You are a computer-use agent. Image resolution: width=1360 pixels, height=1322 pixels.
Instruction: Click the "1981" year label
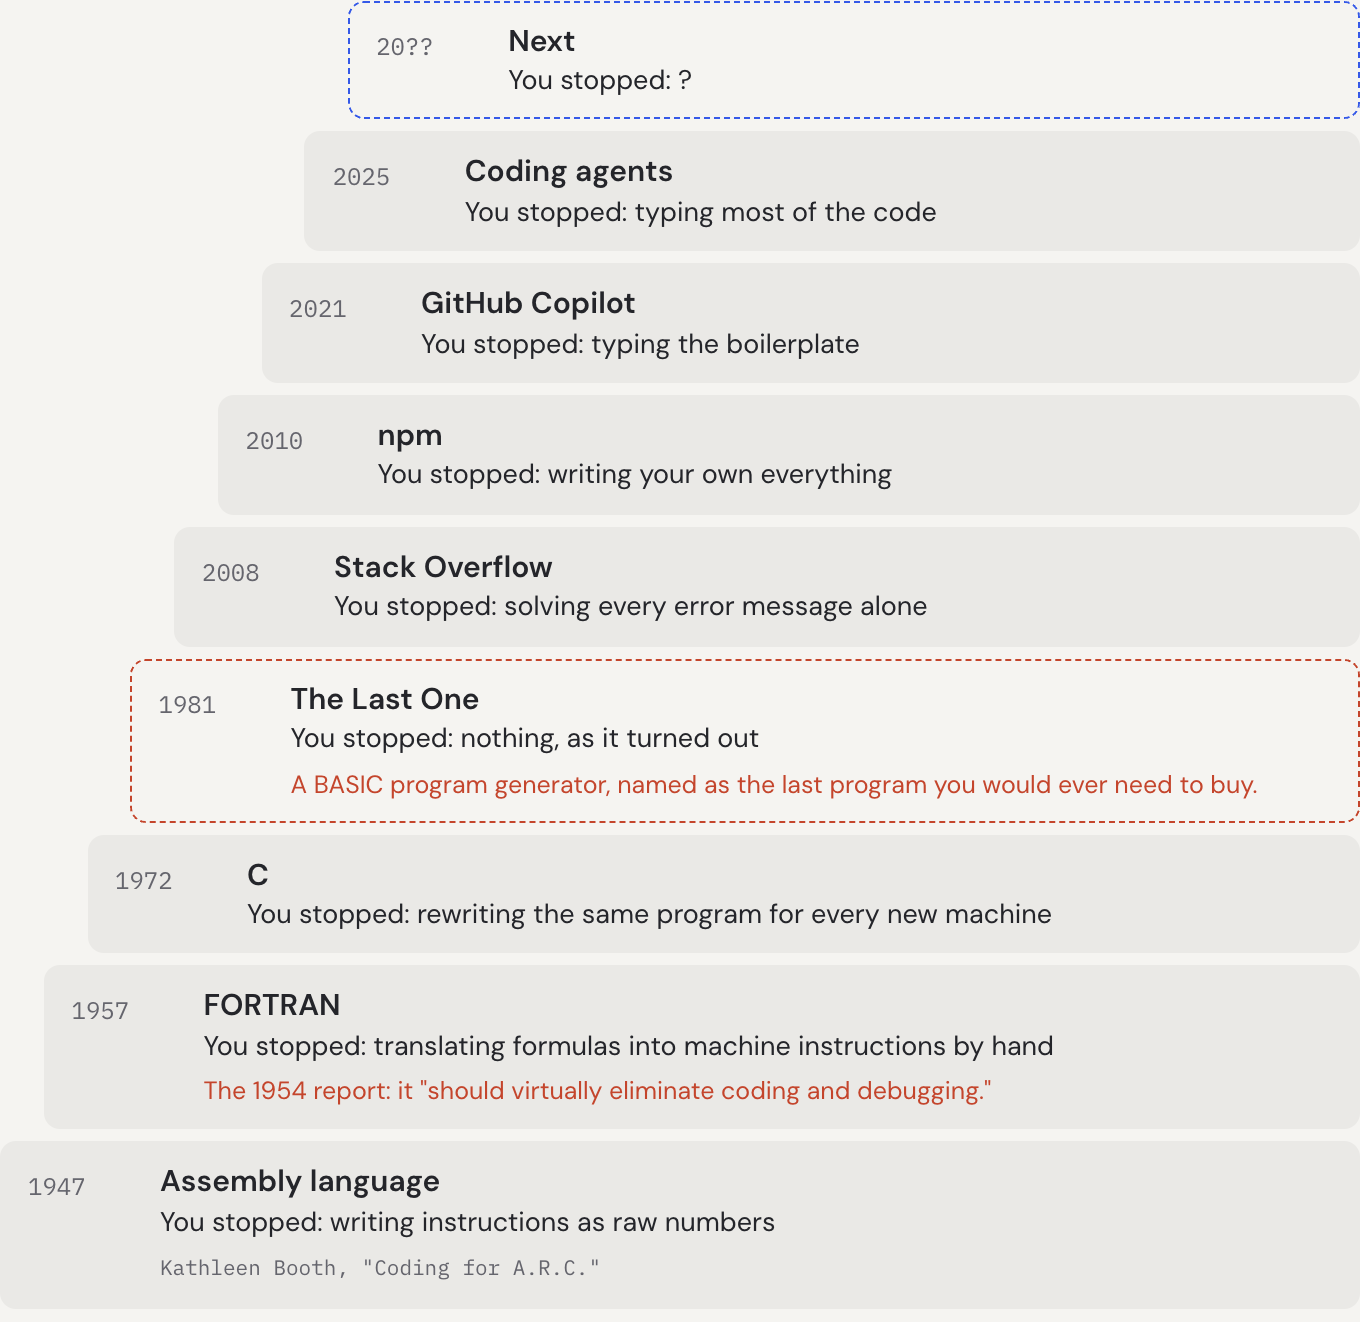coord(187,705)
